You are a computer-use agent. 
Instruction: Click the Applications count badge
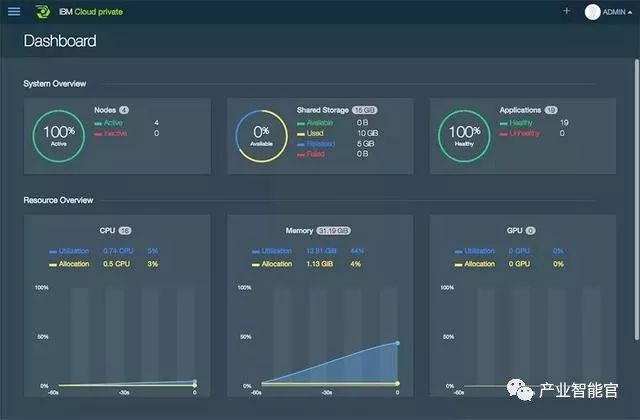(551, 110)
